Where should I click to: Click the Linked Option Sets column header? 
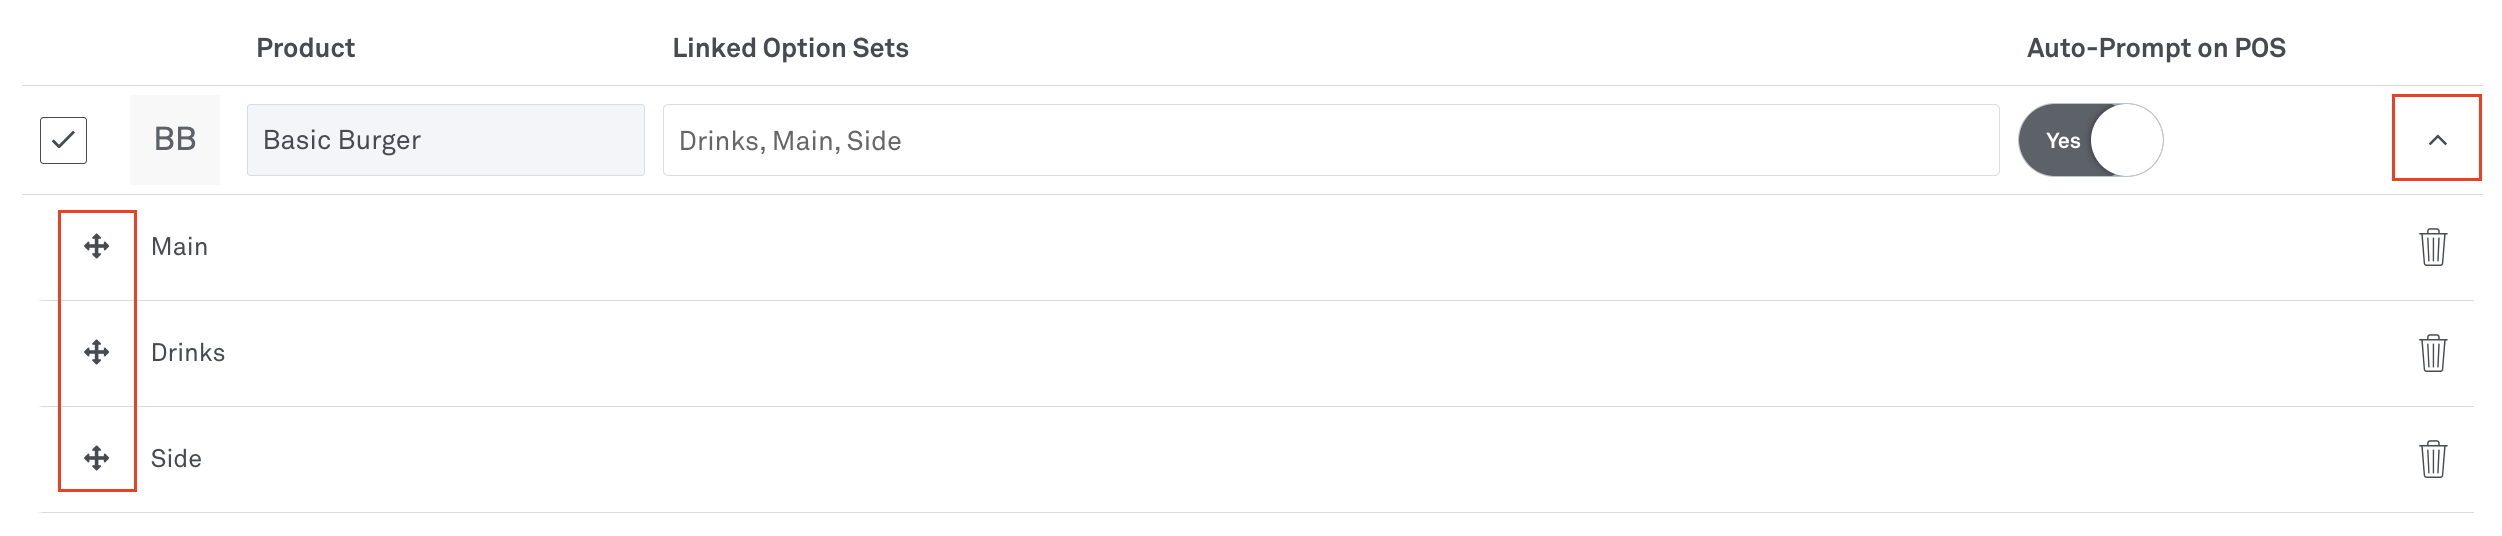coord(790,48)
